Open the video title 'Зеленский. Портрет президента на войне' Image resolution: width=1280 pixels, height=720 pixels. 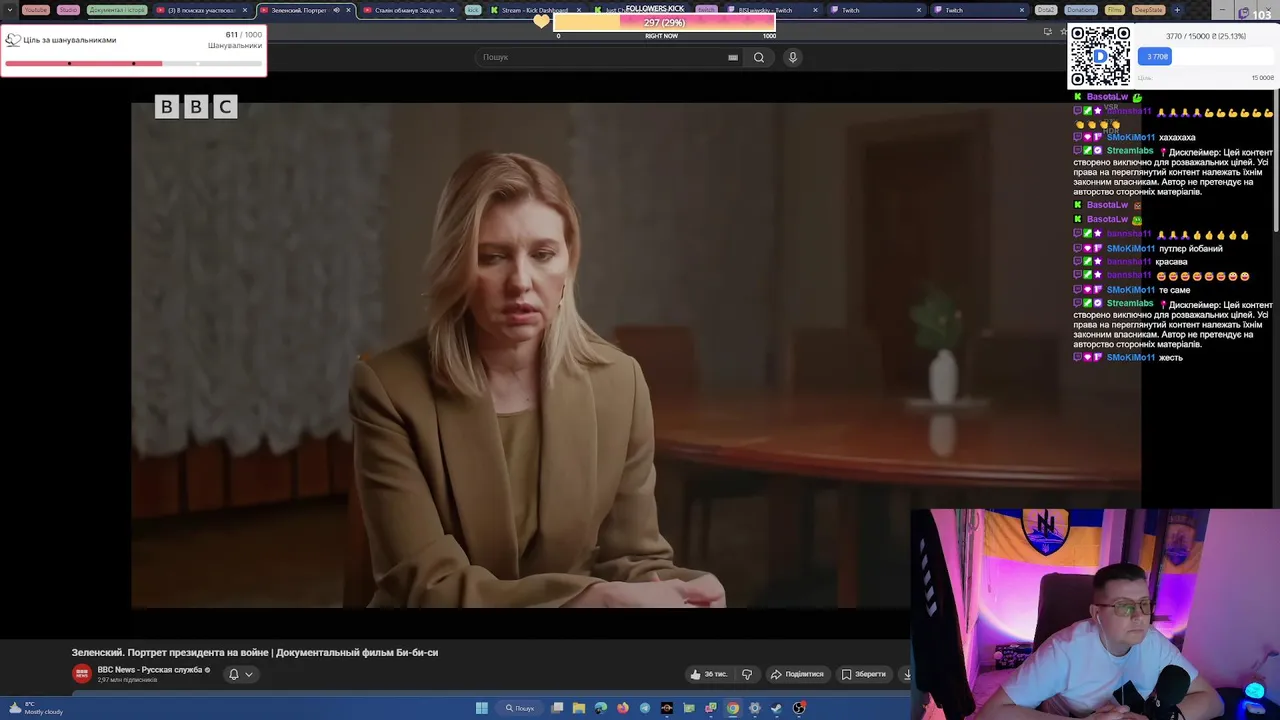click(x=255, y=652)
